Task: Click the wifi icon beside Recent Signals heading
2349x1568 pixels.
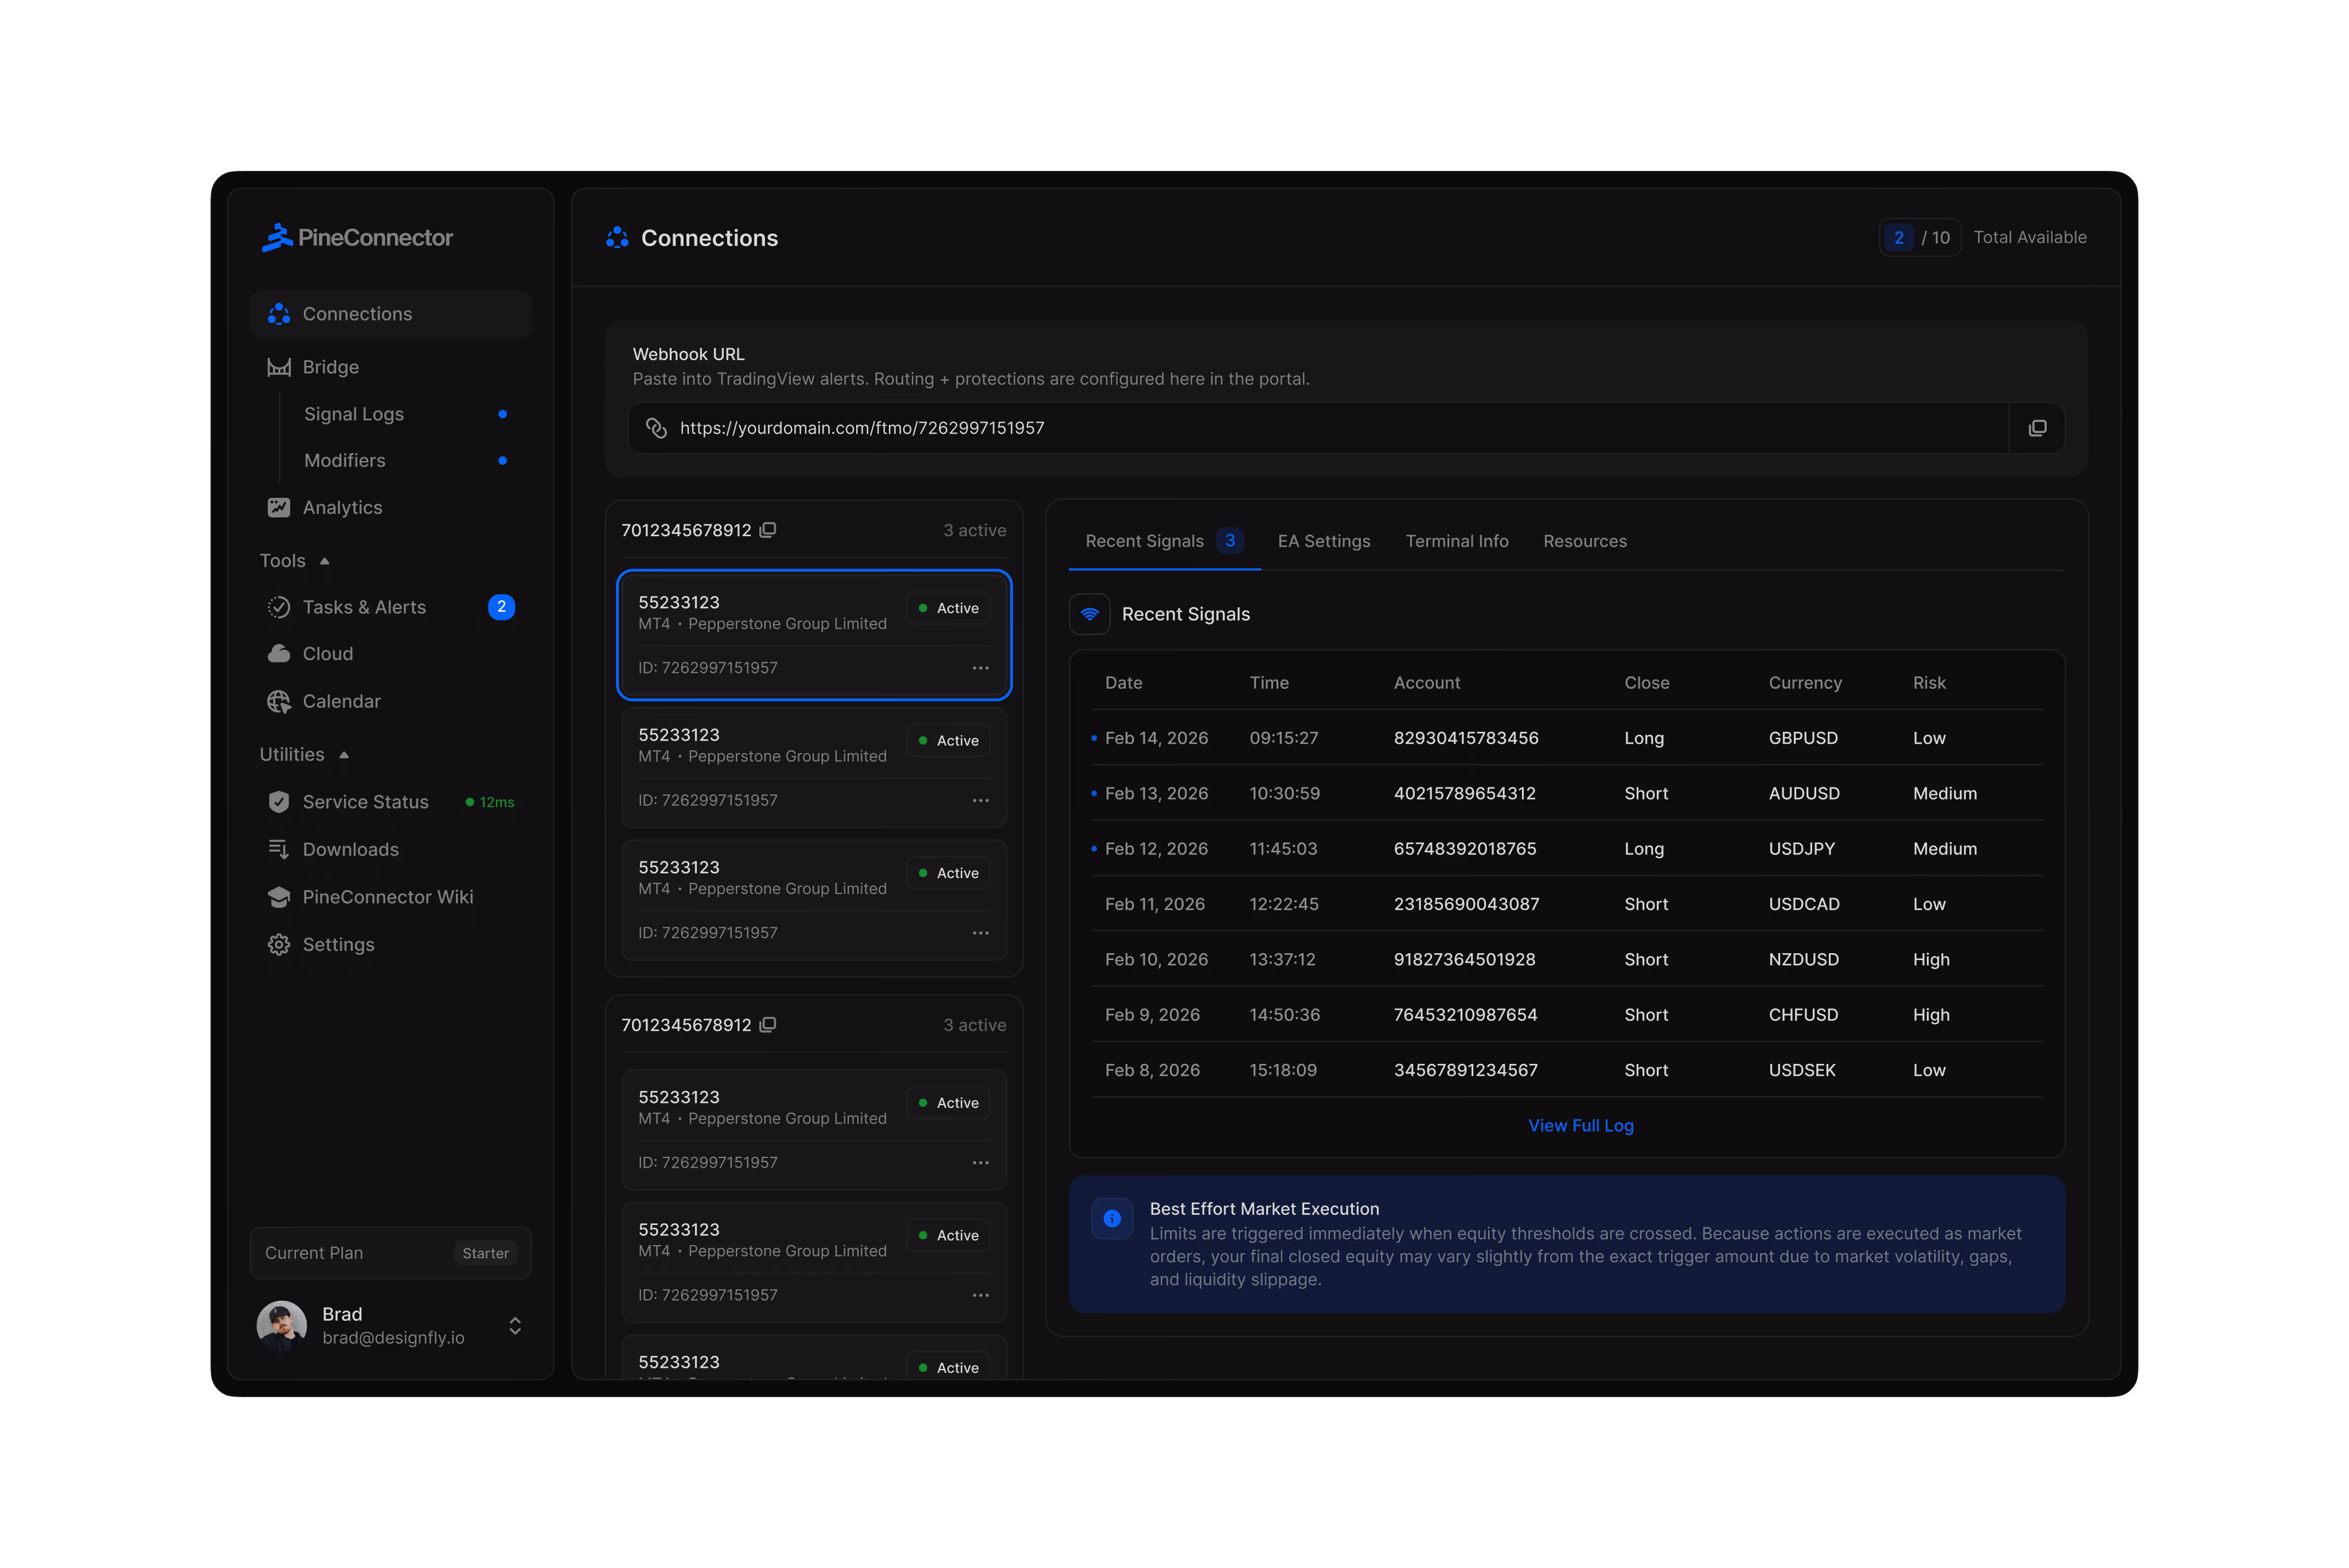Action: [1089, 614]
